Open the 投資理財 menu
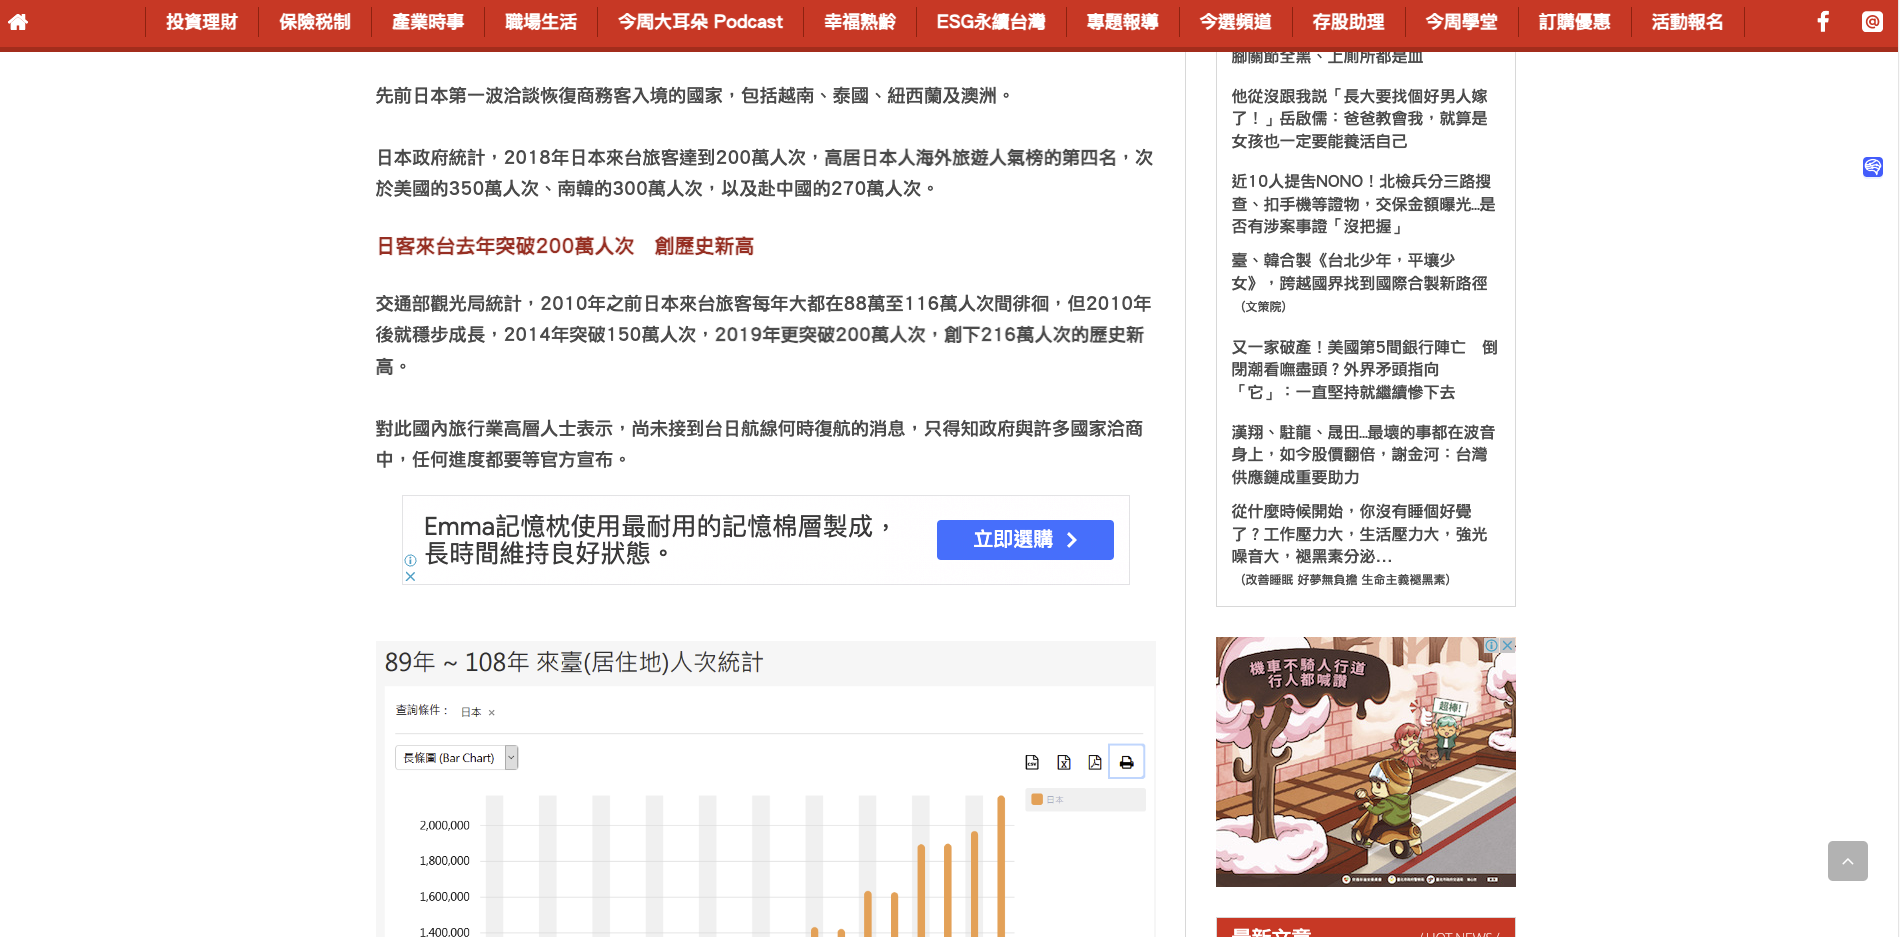 [201, 22]
